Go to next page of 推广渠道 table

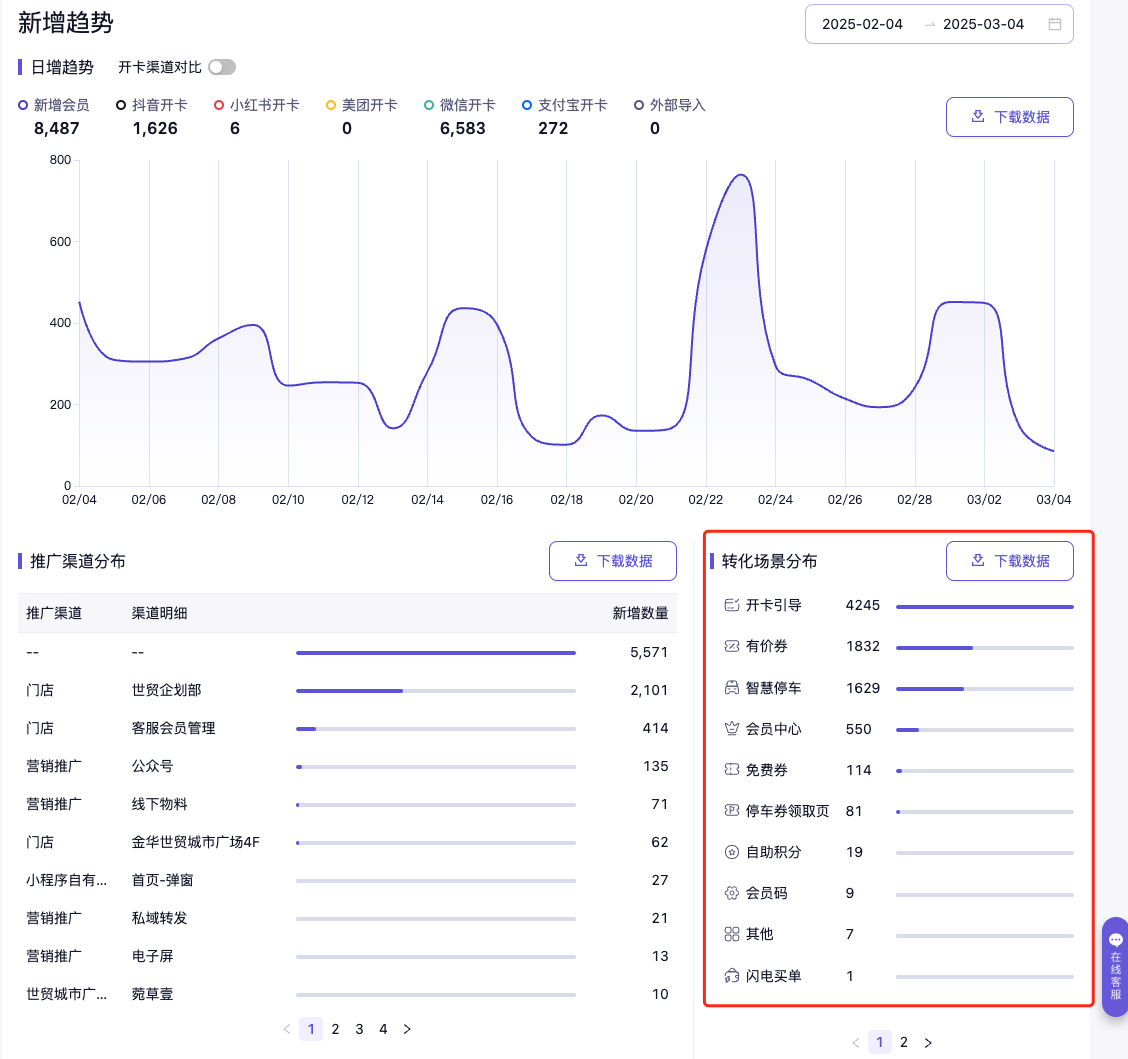point(407,1029)
